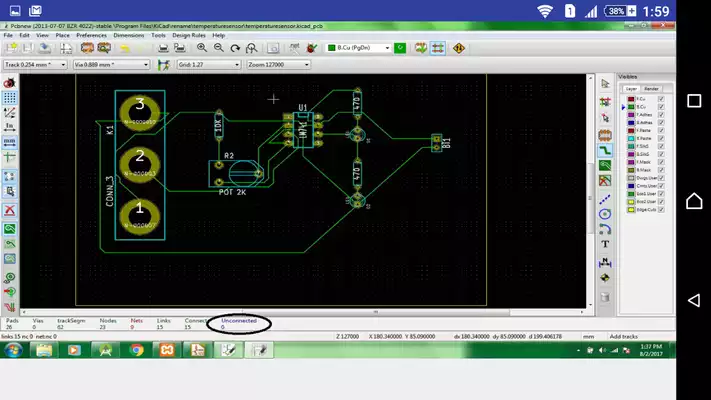Click the Save board icon
Screen dimensions: 711x400
pyautogui.click(x=28, y=48)
